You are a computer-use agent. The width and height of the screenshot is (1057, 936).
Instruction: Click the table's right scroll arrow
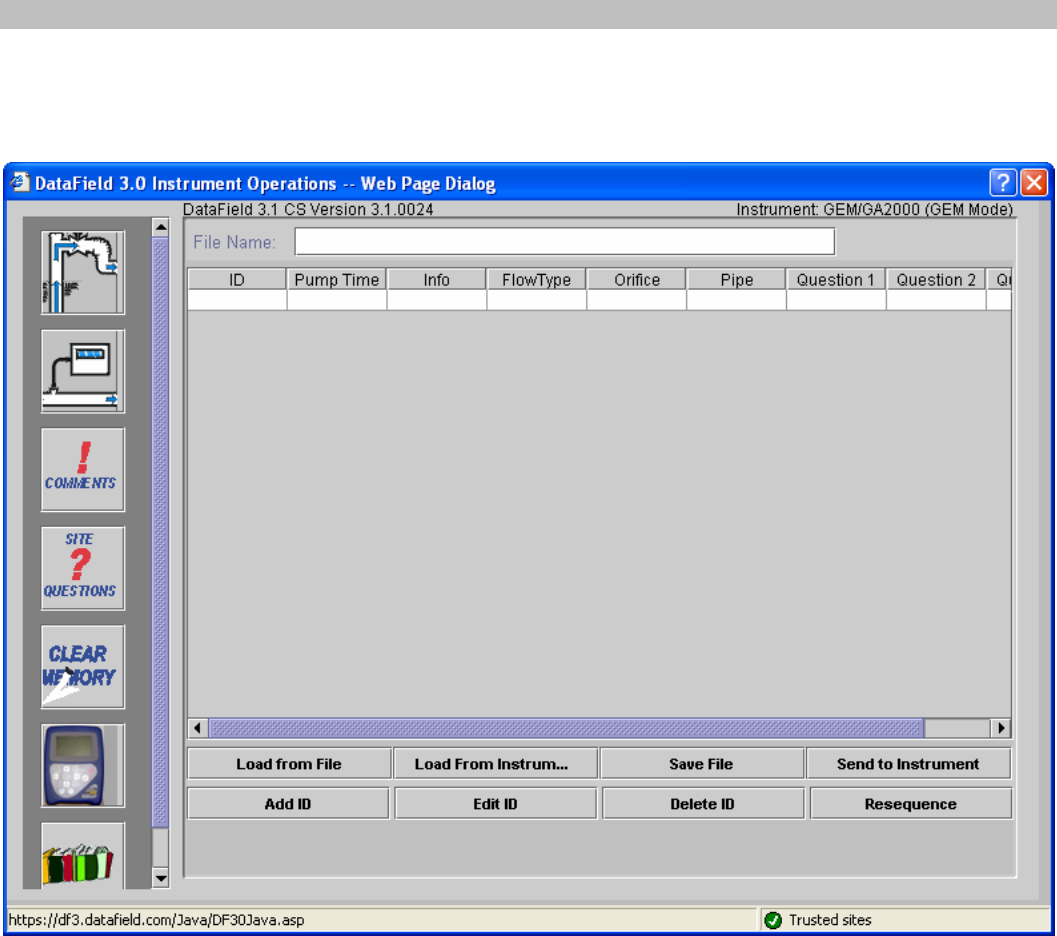(1001, 728)
